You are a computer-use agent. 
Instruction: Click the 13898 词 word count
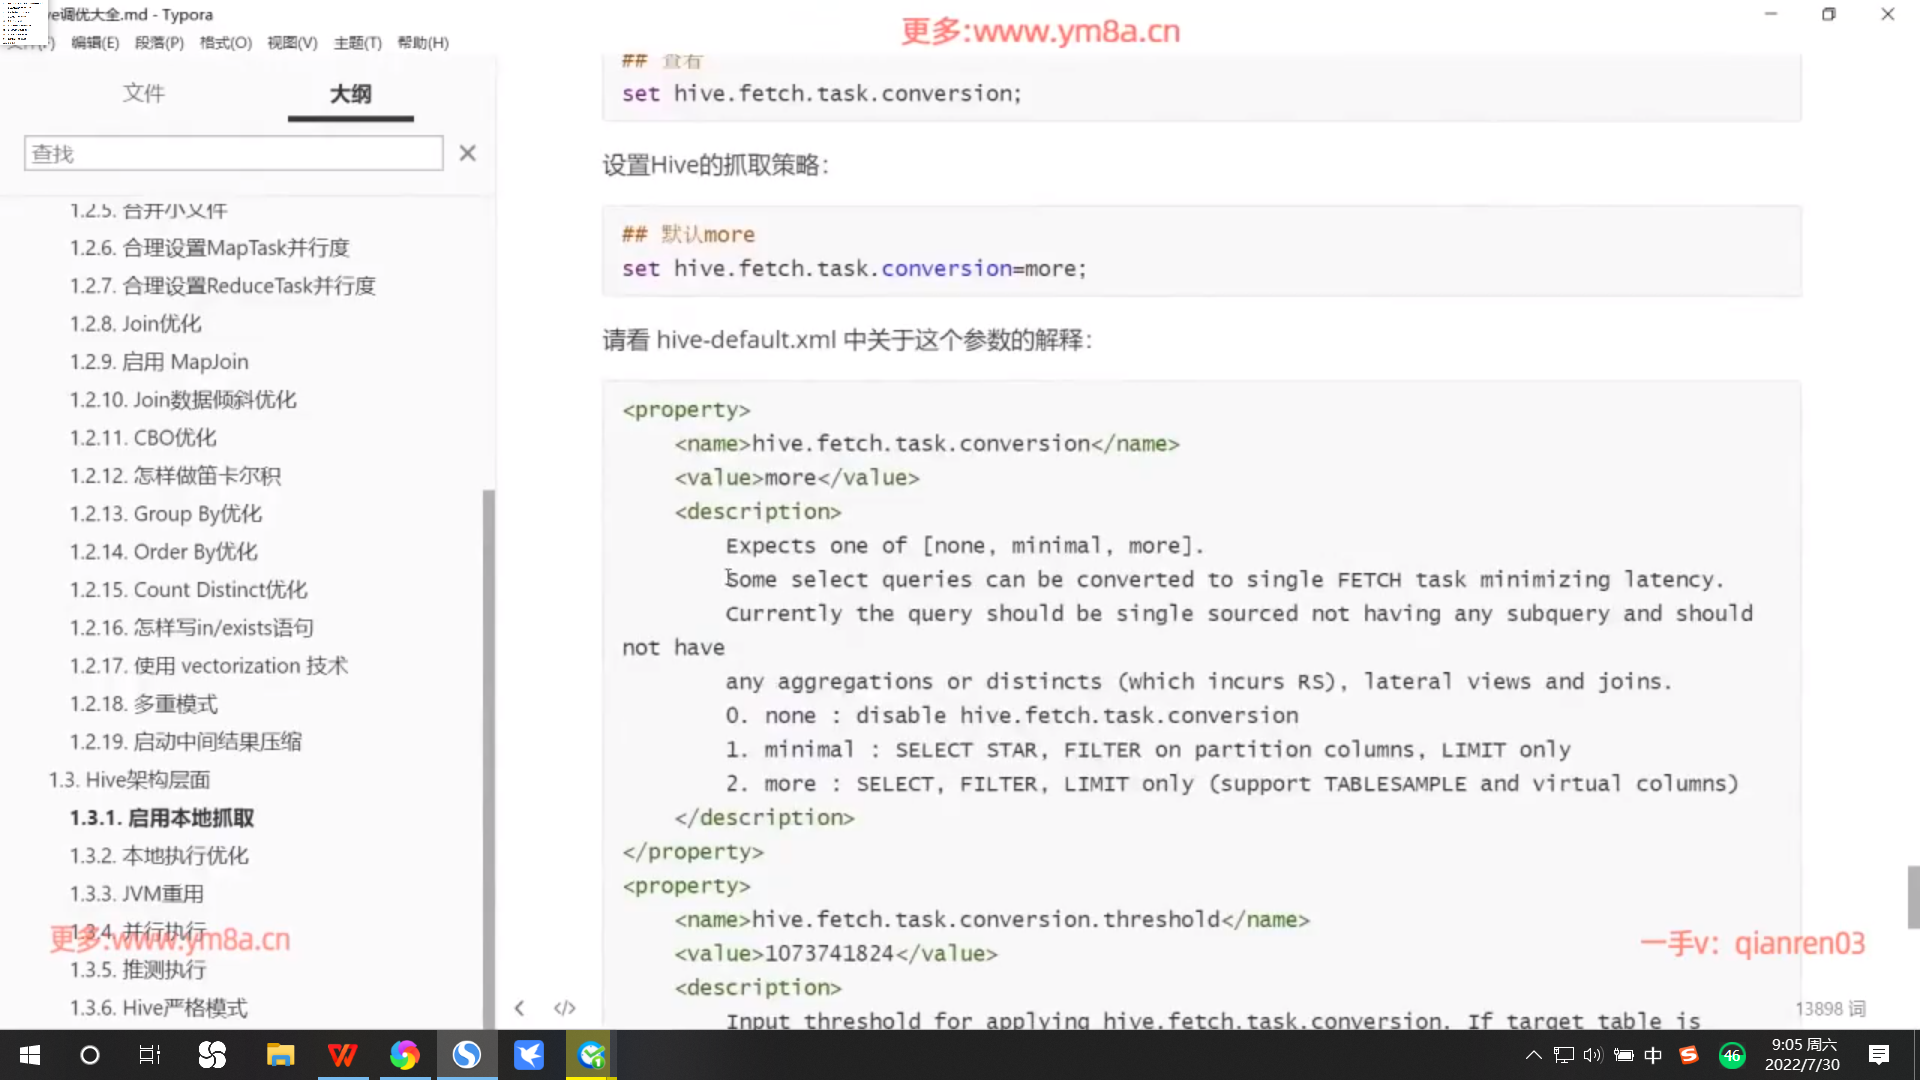[1829, 1009]
